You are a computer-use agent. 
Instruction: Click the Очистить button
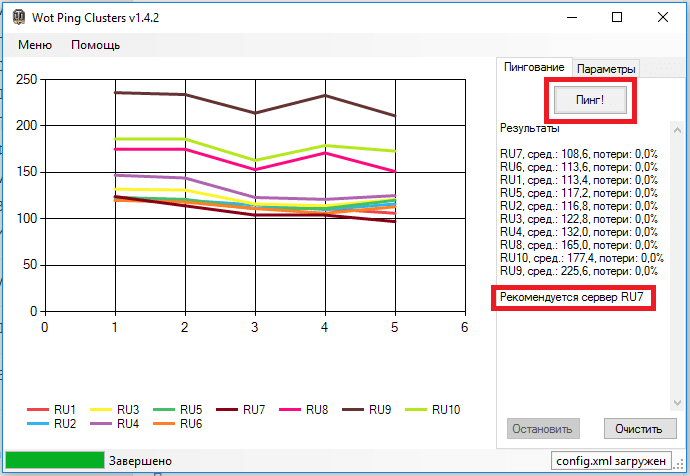tap(640, 428)
